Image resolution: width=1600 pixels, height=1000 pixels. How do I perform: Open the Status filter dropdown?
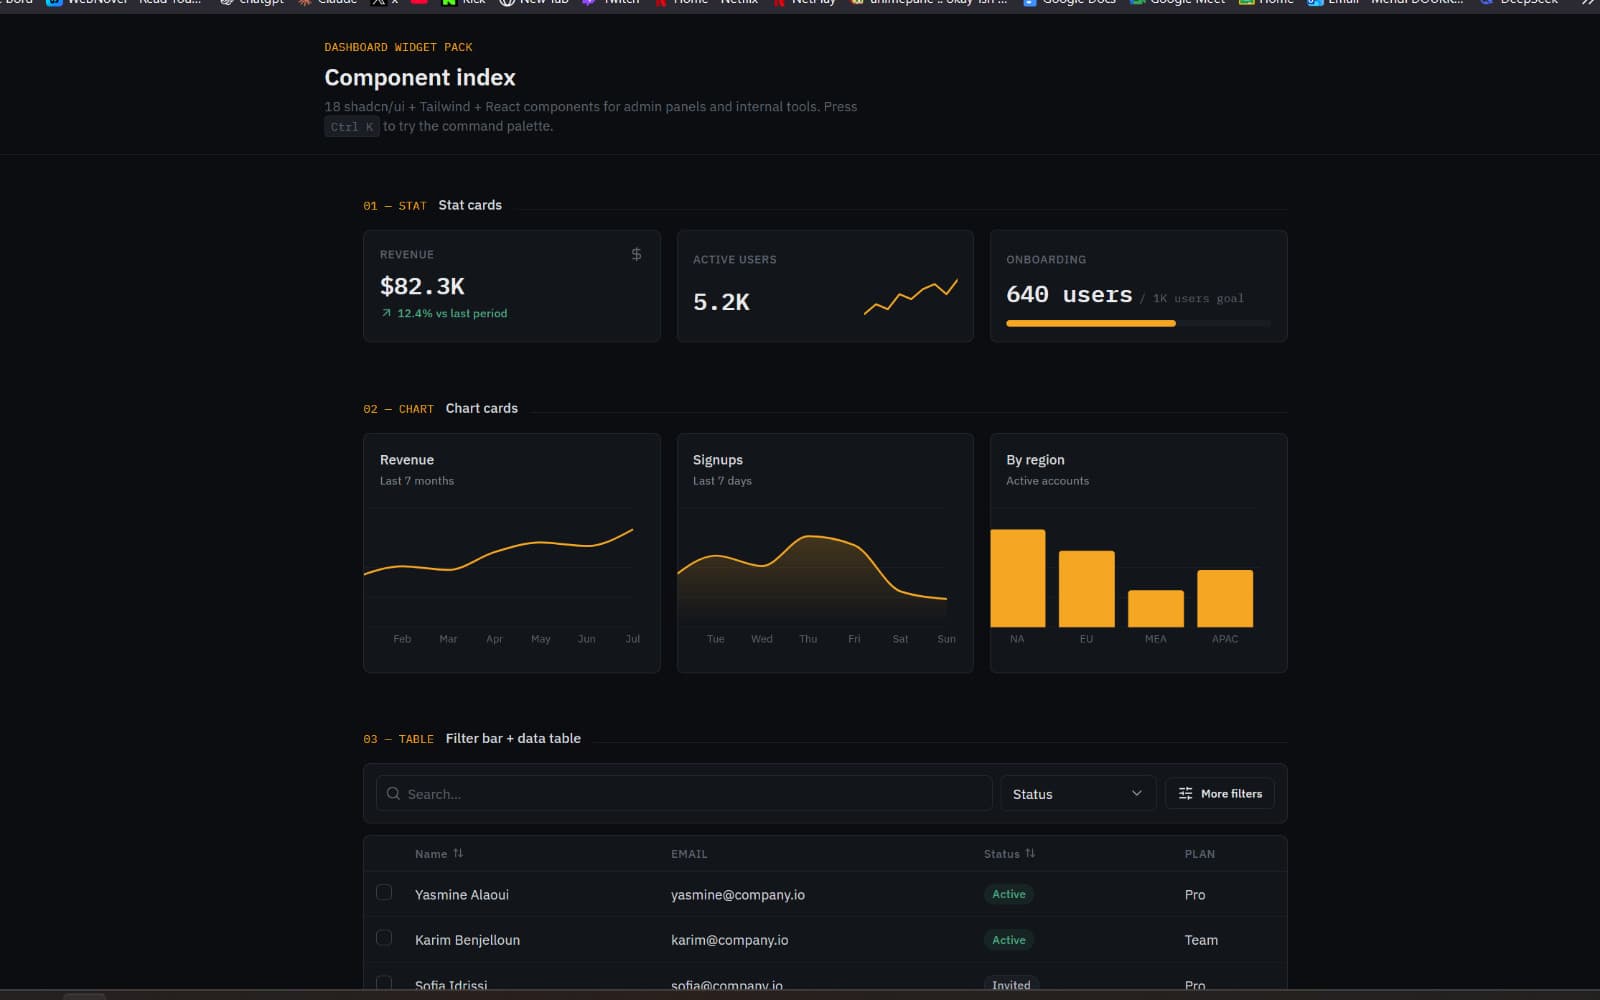coord(1078,794)
